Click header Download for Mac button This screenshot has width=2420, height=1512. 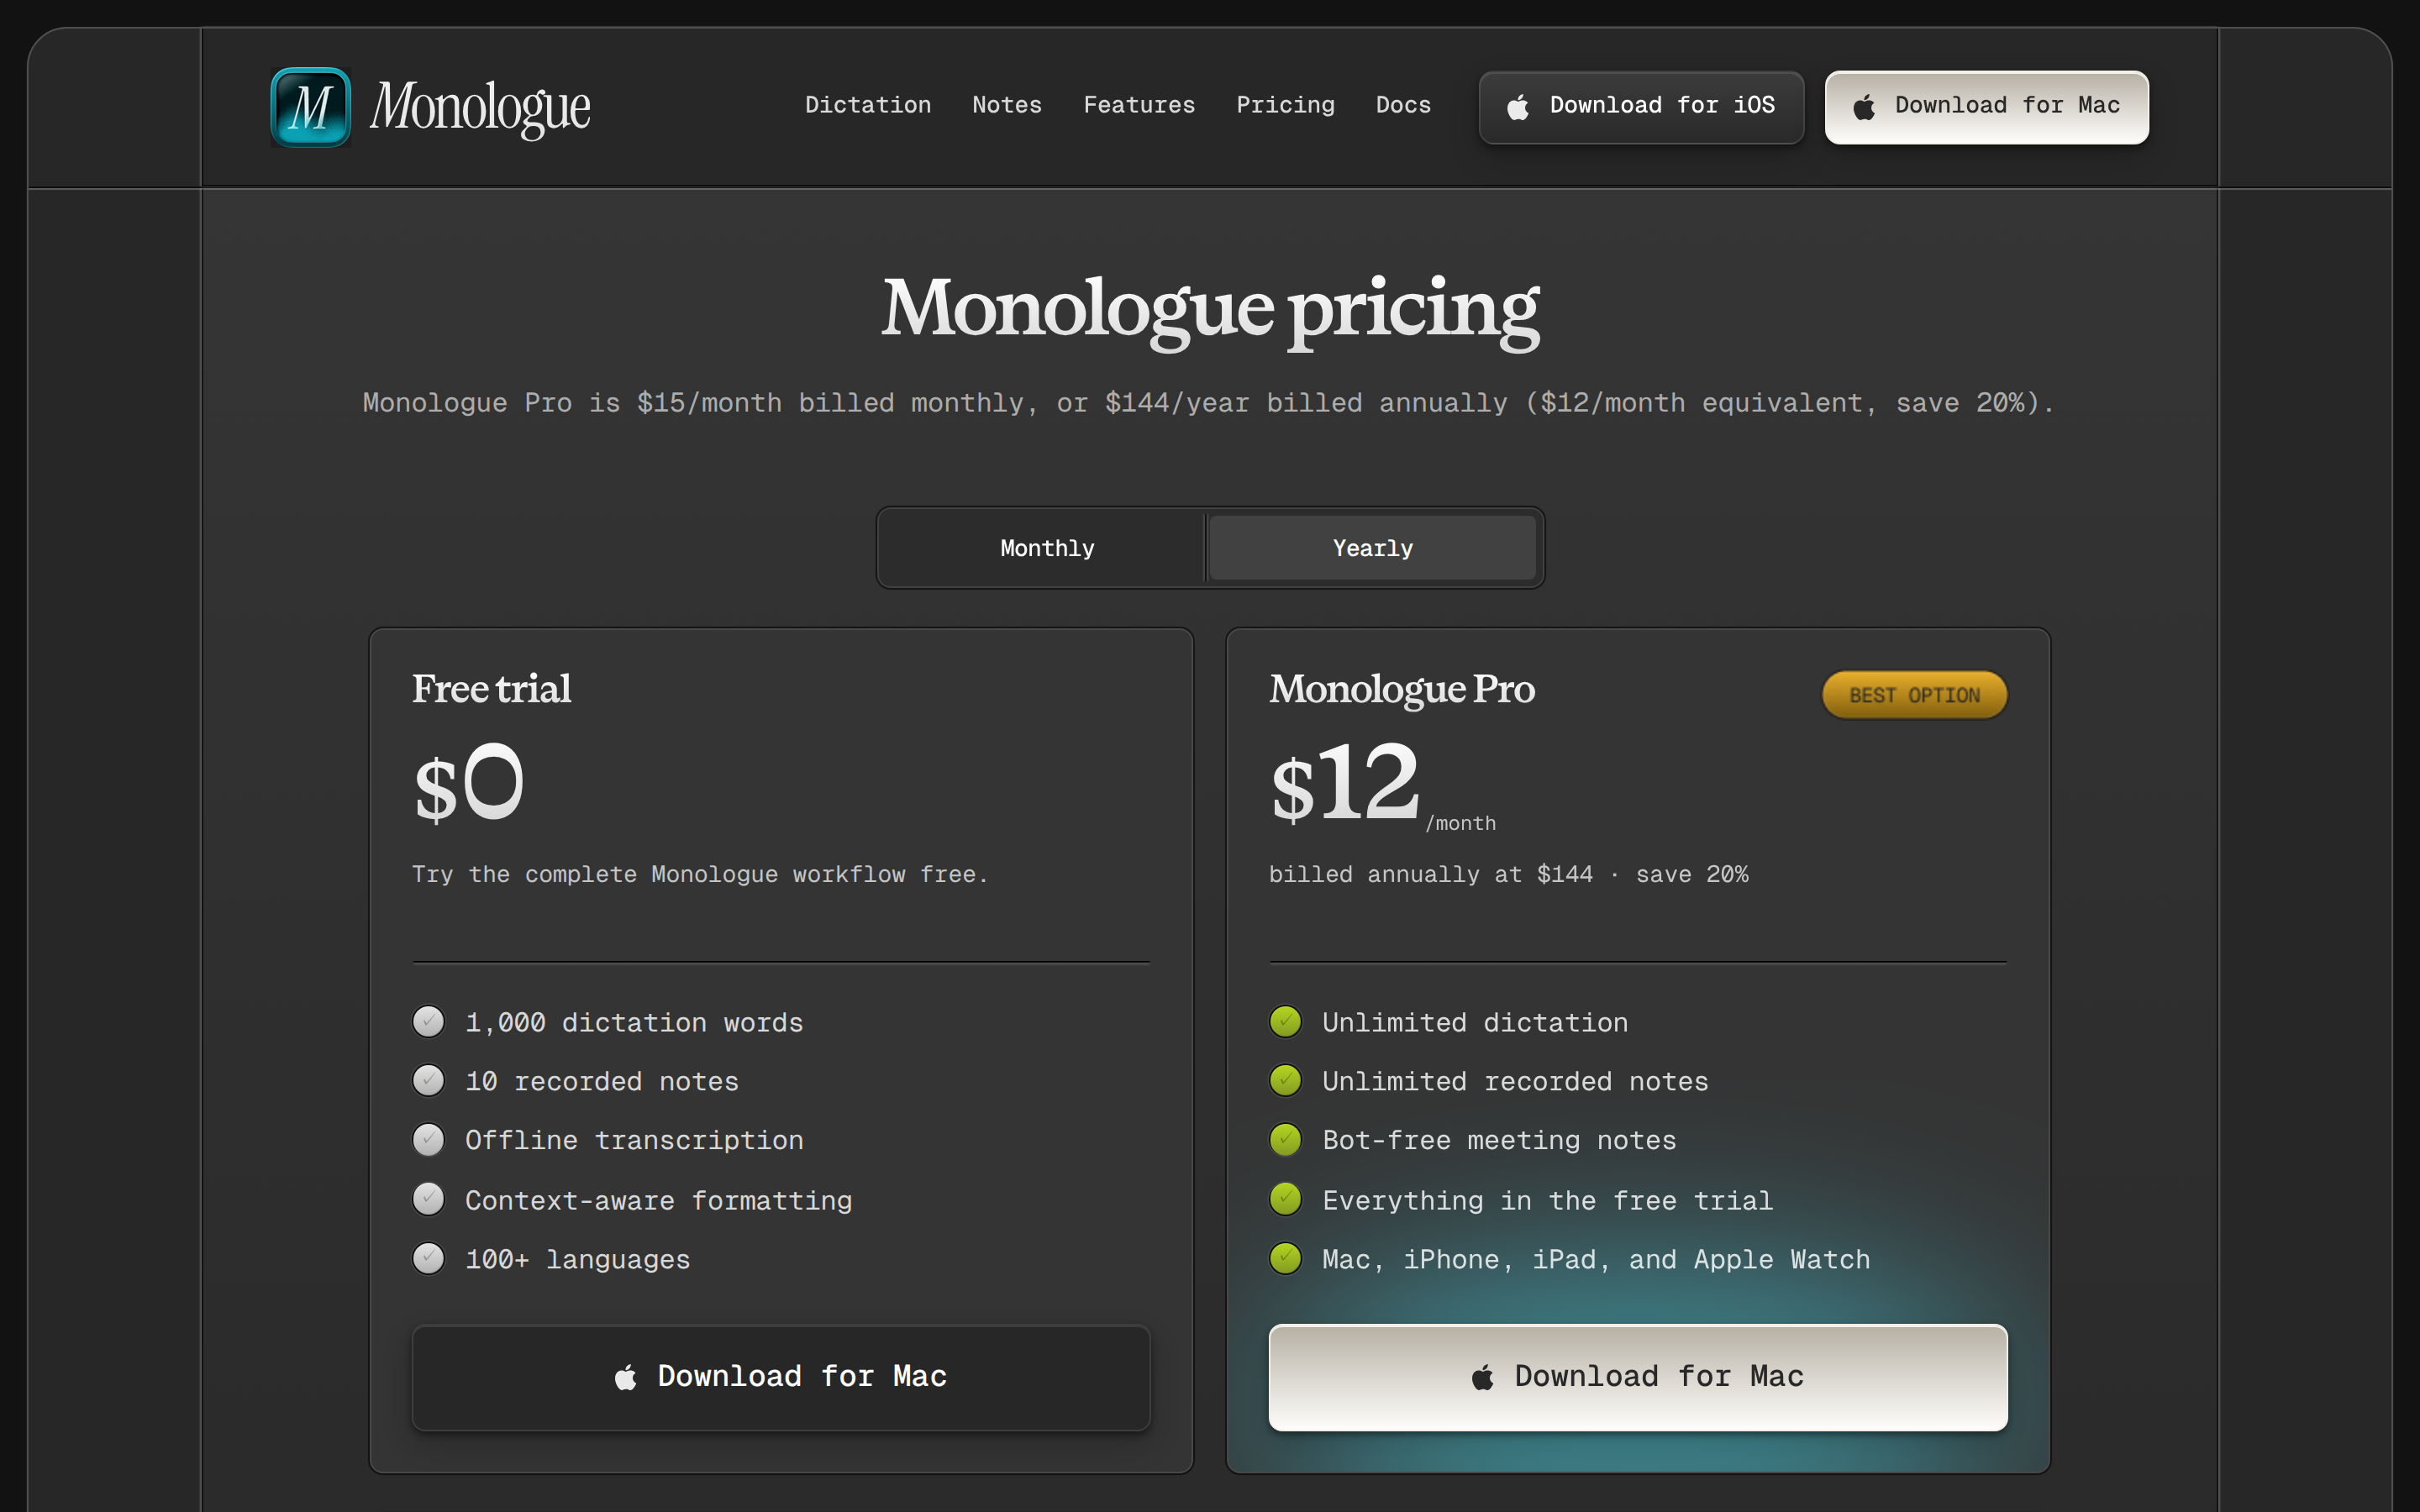[1986, 107]
